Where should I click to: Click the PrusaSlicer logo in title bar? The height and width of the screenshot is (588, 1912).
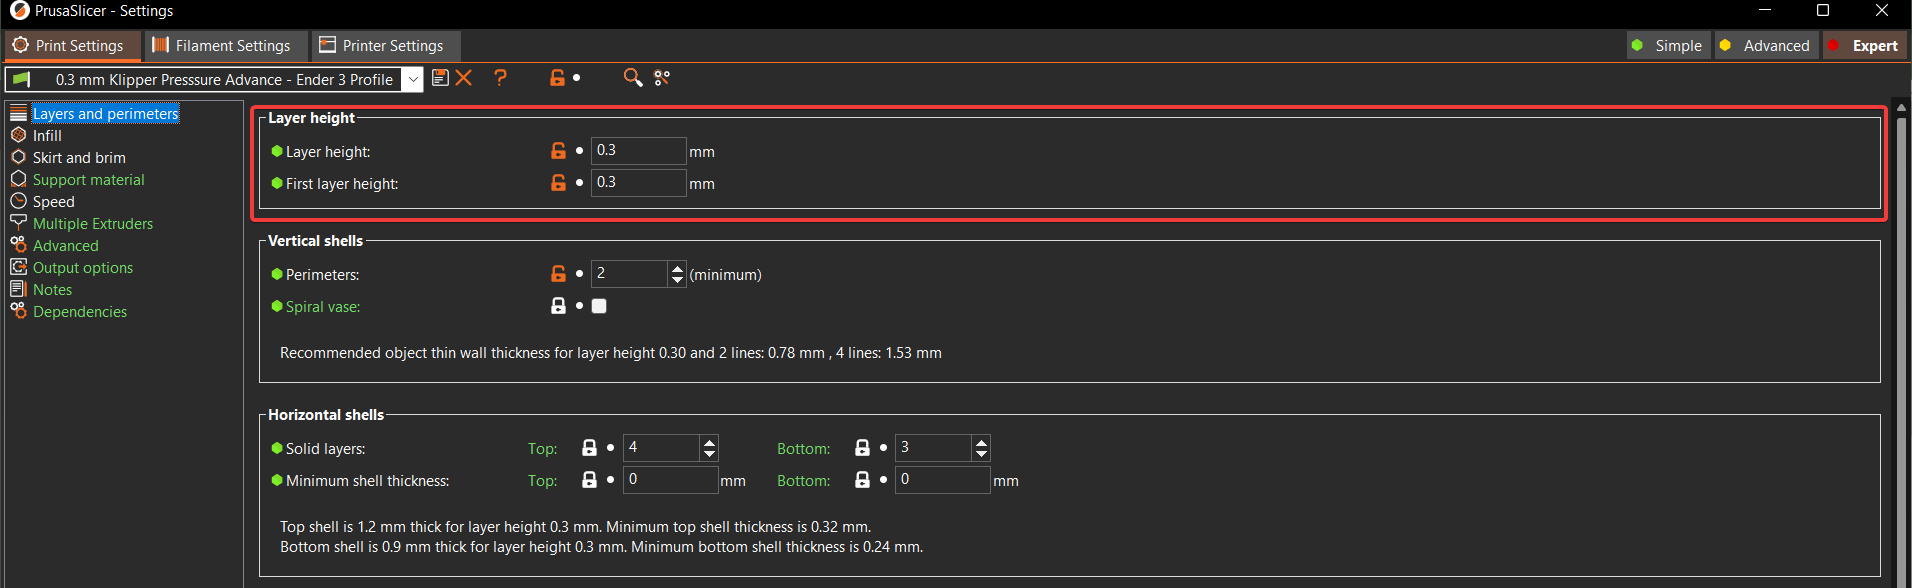19,11
